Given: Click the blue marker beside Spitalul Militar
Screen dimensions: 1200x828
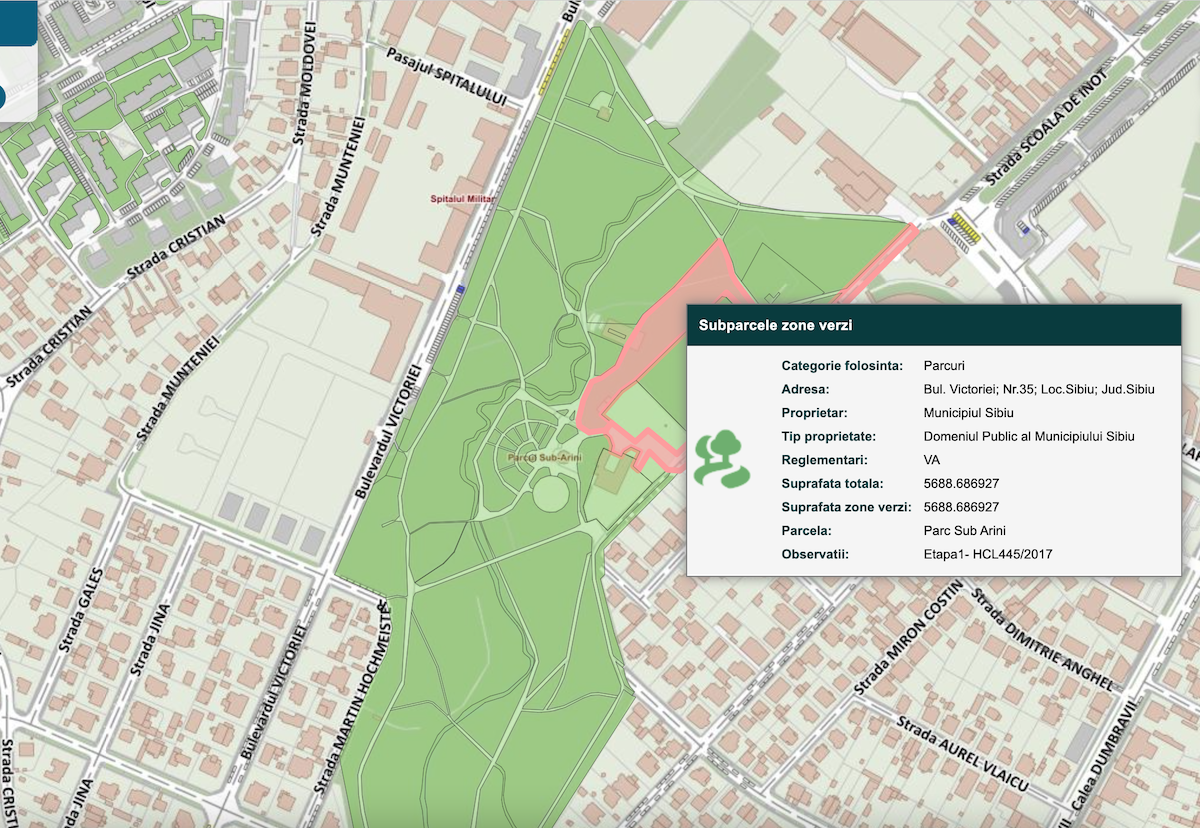Looking at the screenshot, I should pyautogui.click(x=459, y=289).
